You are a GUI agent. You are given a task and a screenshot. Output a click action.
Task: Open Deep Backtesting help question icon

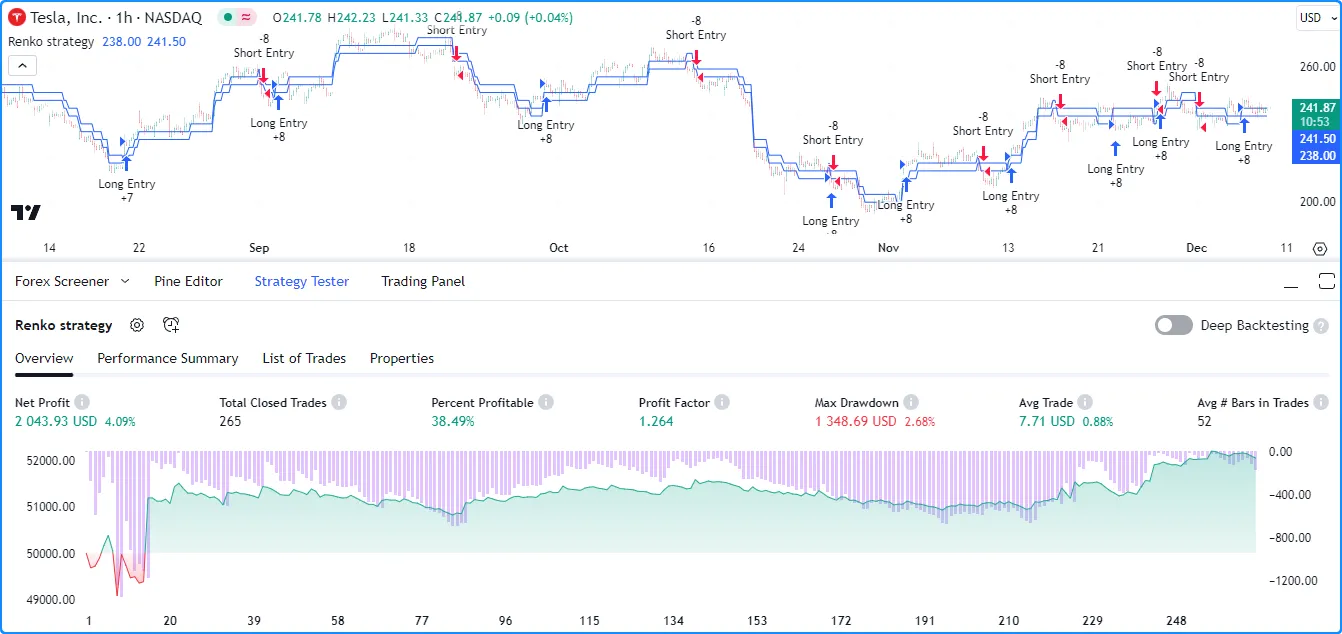[x=1321, y=326]
